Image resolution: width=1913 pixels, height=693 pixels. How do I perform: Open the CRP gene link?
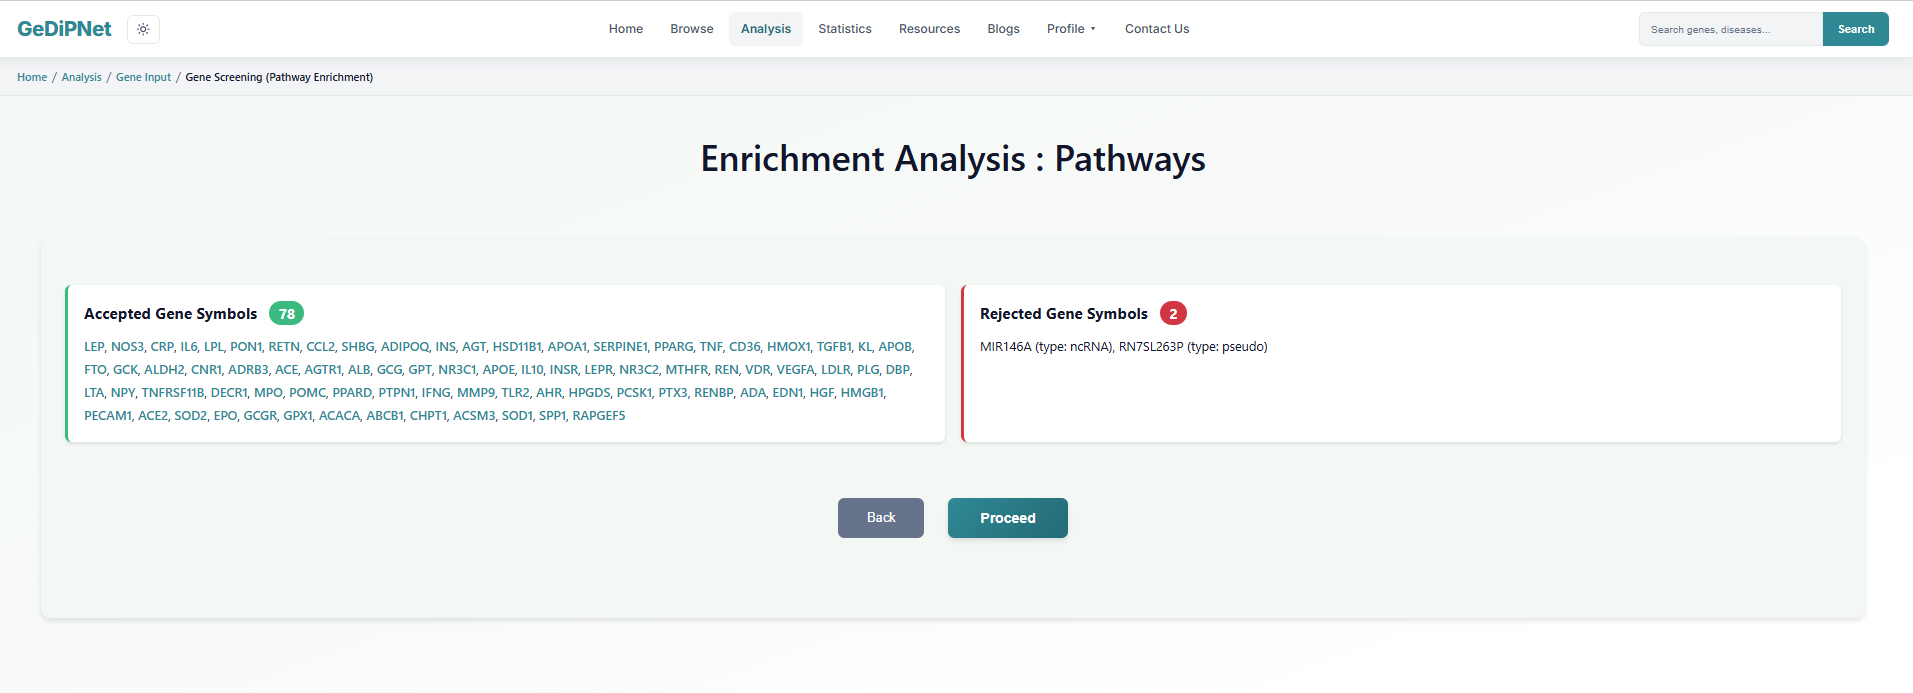tap(162, 347)
